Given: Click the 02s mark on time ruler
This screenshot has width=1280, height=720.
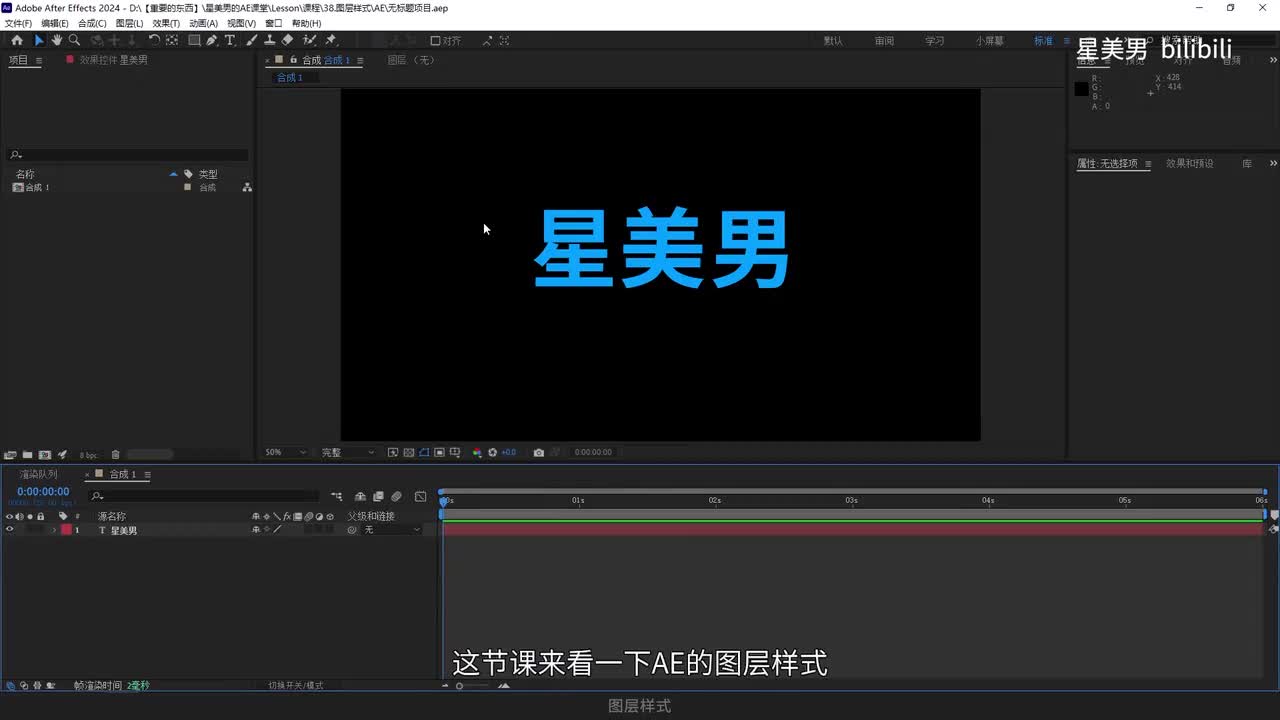Looking at the screenshot, I should [x=715, y=500].
